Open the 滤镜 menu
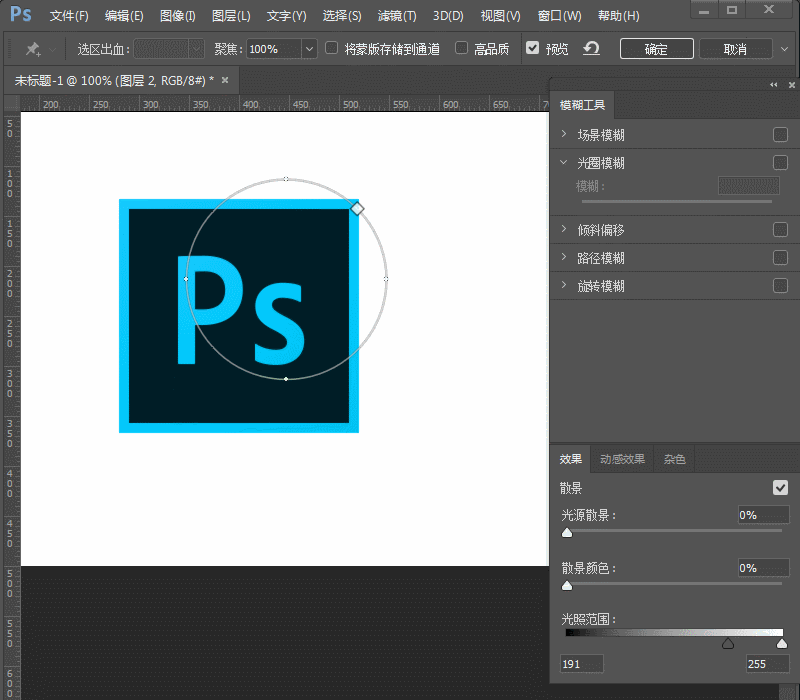Viewport: 800px width, 700px height. tap(396, 15)
